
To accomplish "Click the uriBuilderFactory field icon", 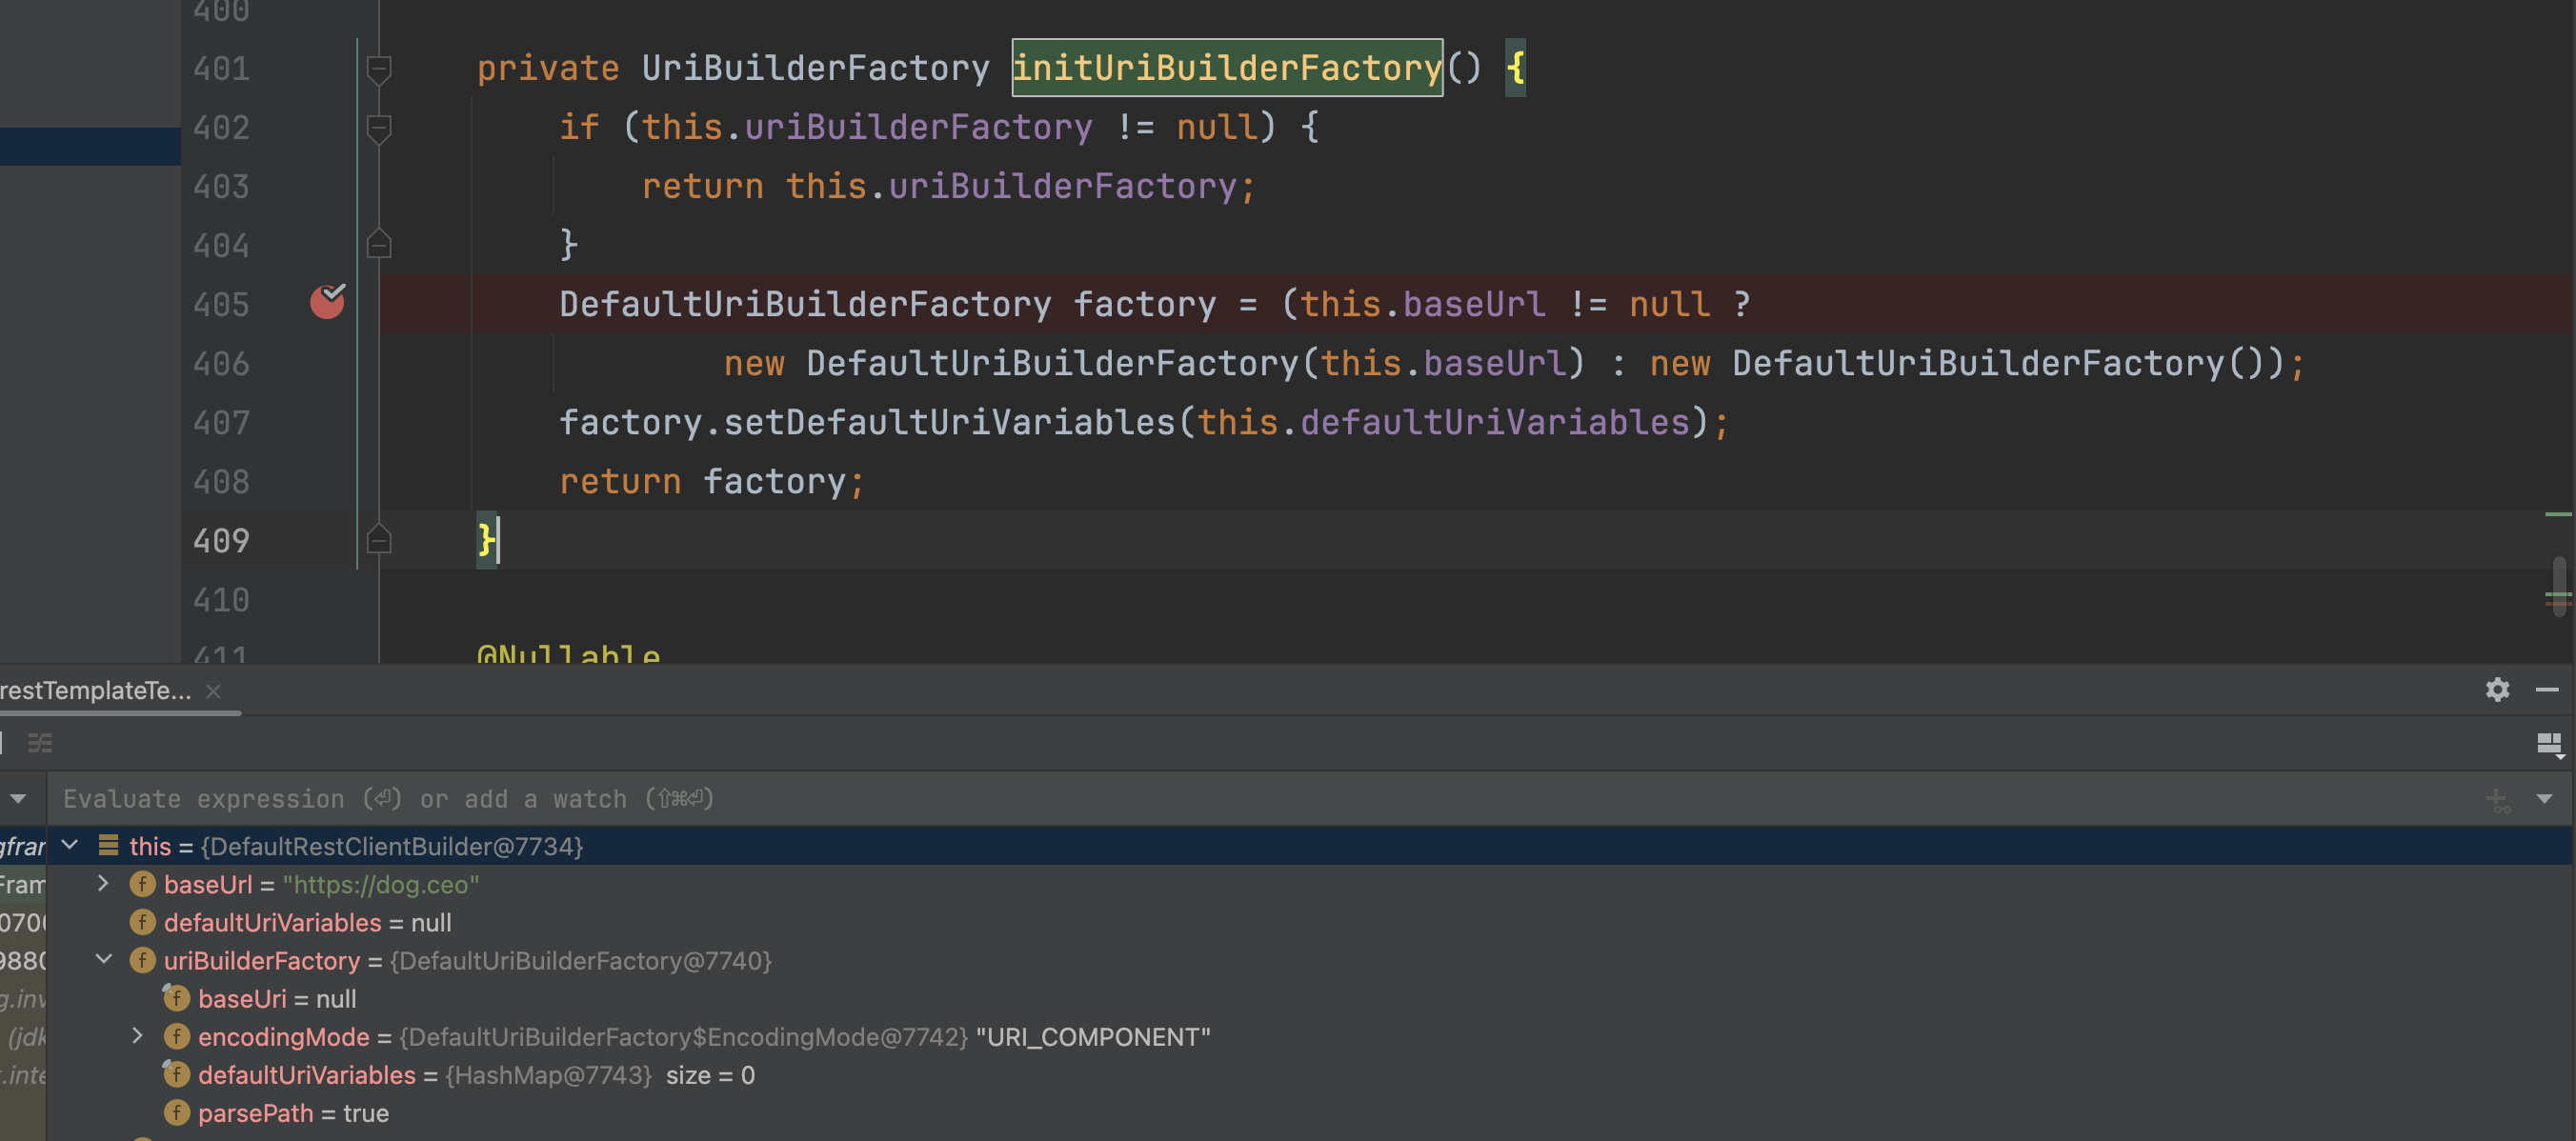I will (x=142, y=960).
